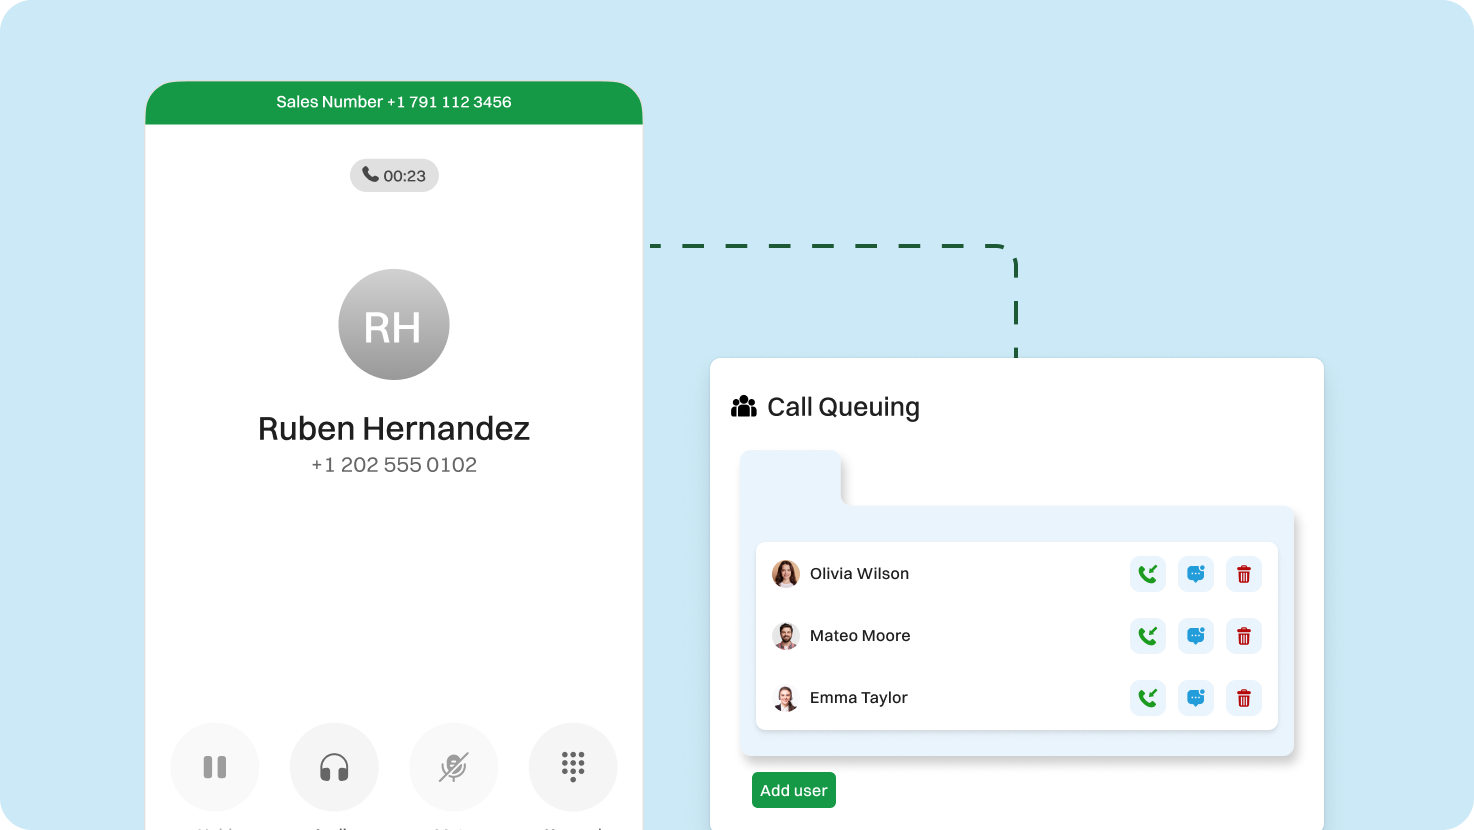Select the folder tab in Call Queuing
Image resolution: width=1474 pixels, height=830 pixels.
click(791, 477)
